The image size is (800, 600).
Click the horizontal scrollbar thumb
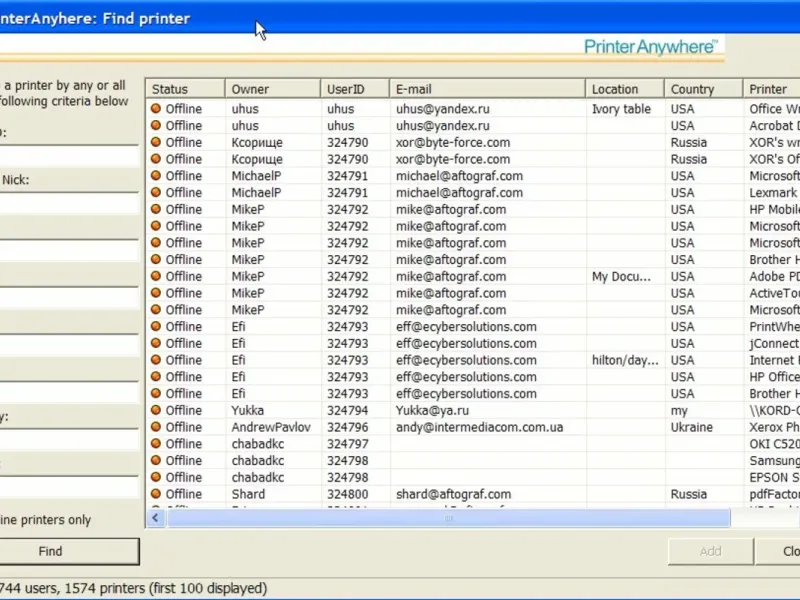pos(449,518)
